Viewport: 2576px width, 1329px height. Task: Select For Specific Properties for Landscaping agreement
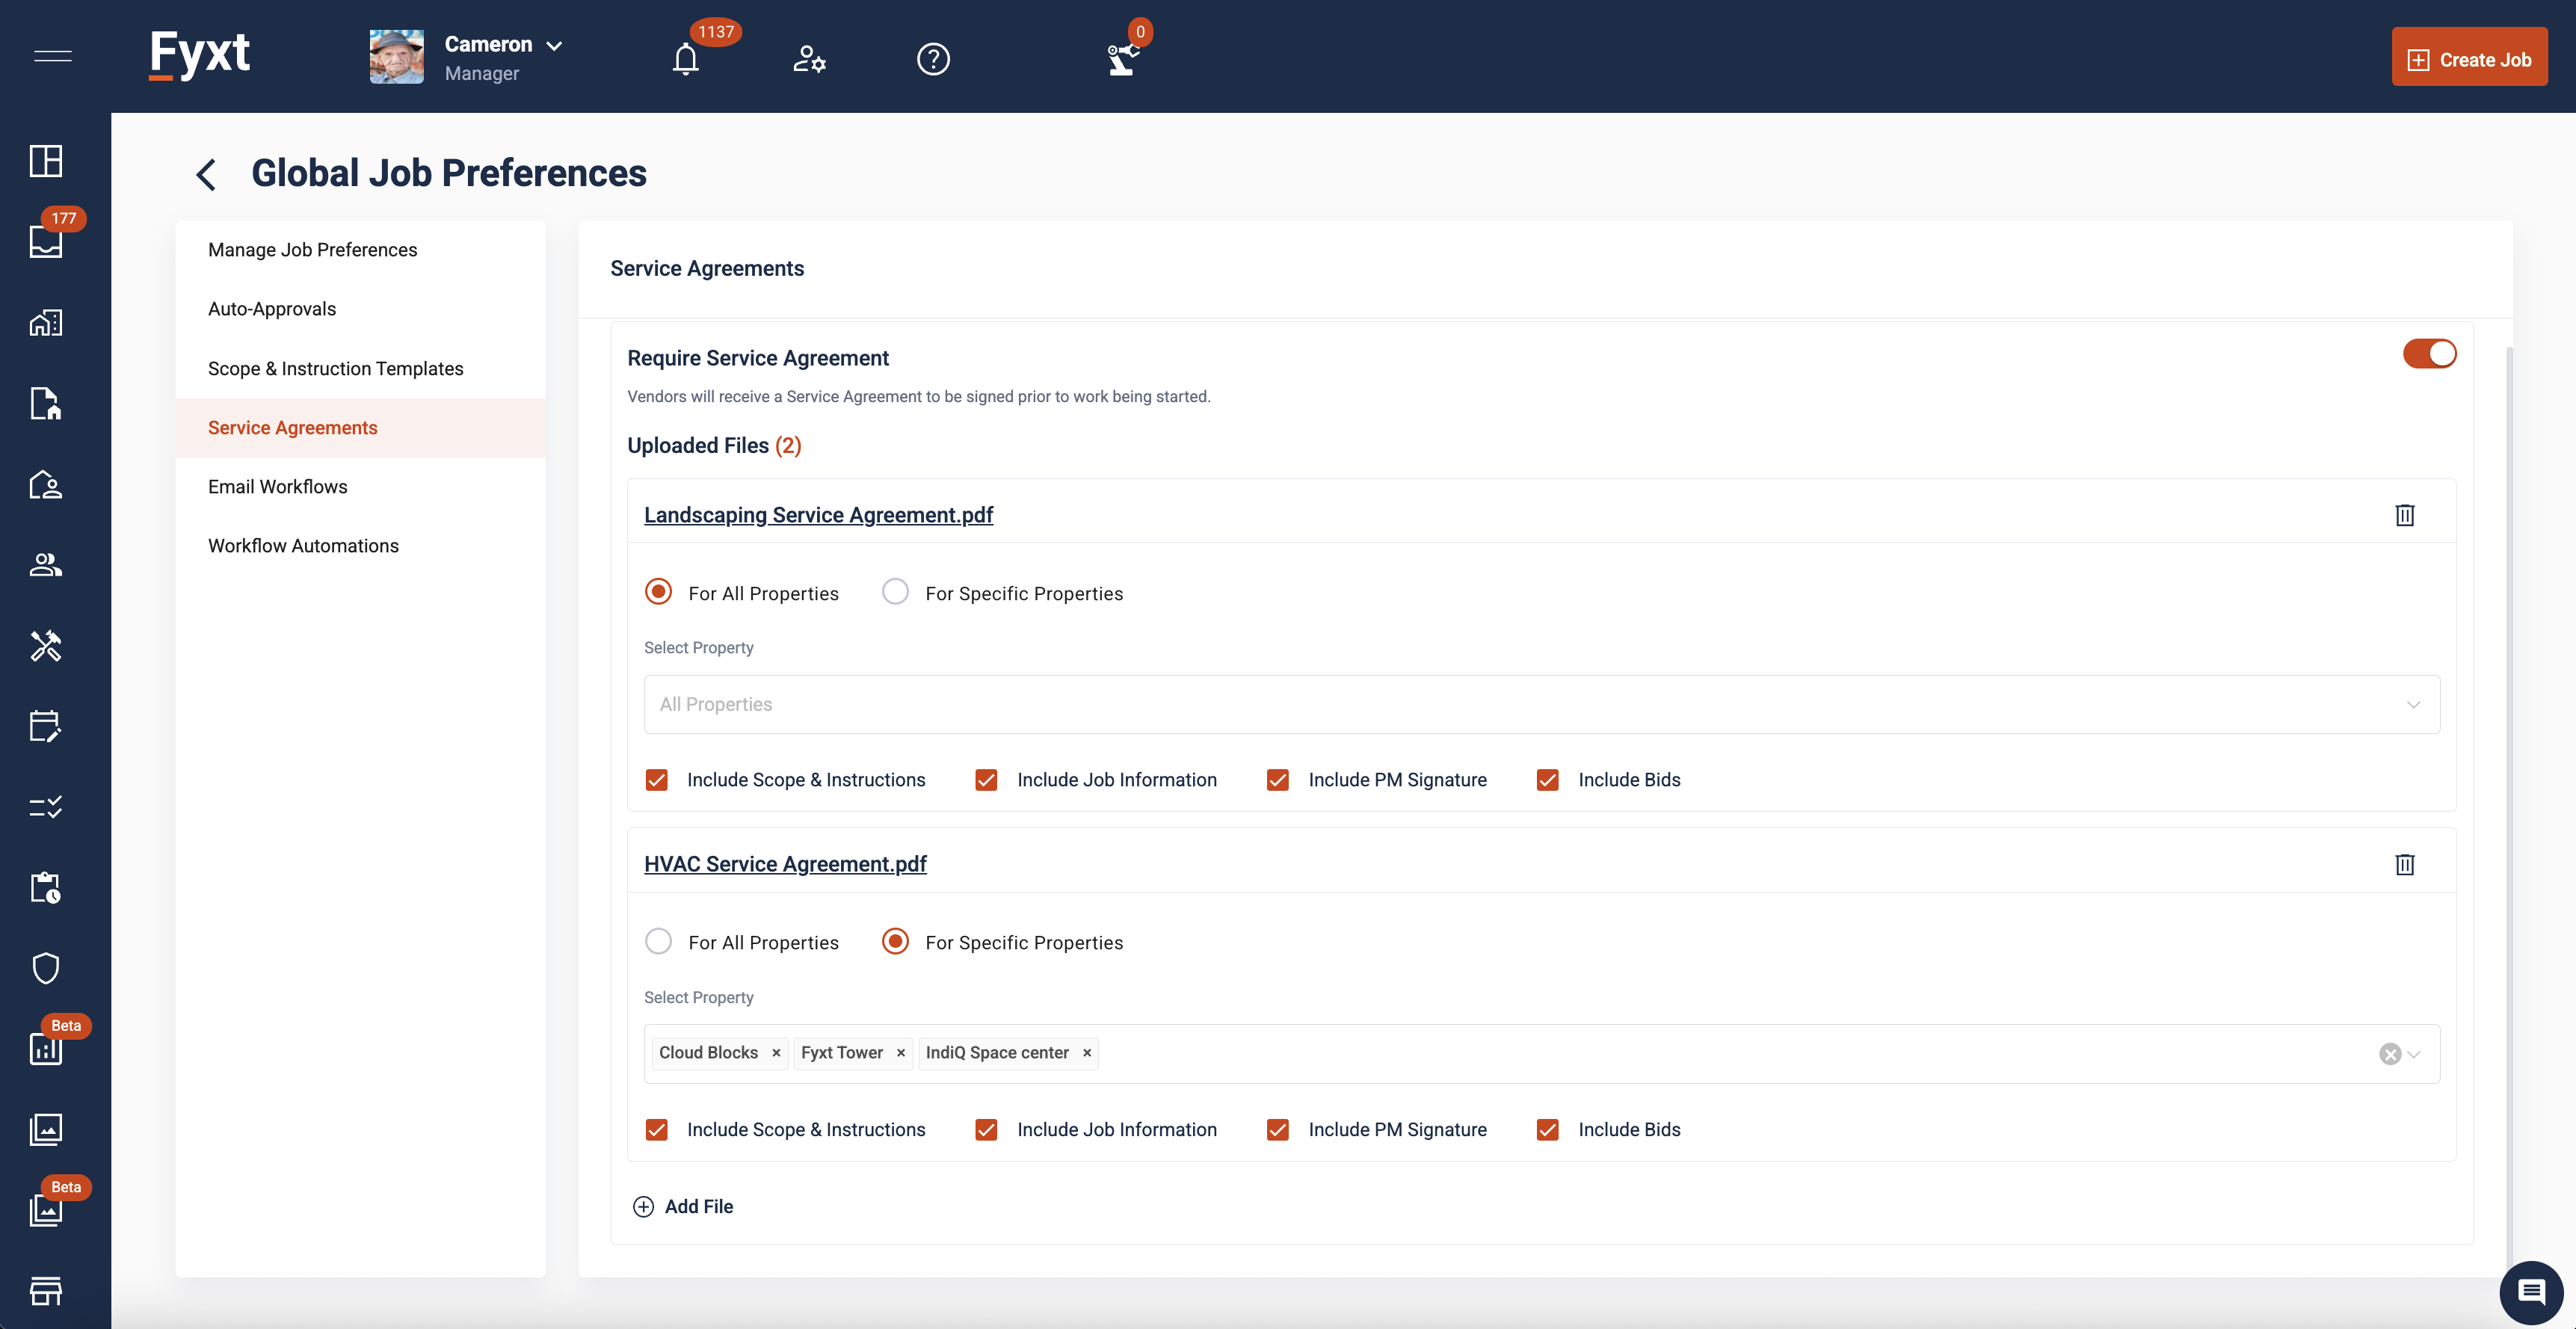click(895, 592)
